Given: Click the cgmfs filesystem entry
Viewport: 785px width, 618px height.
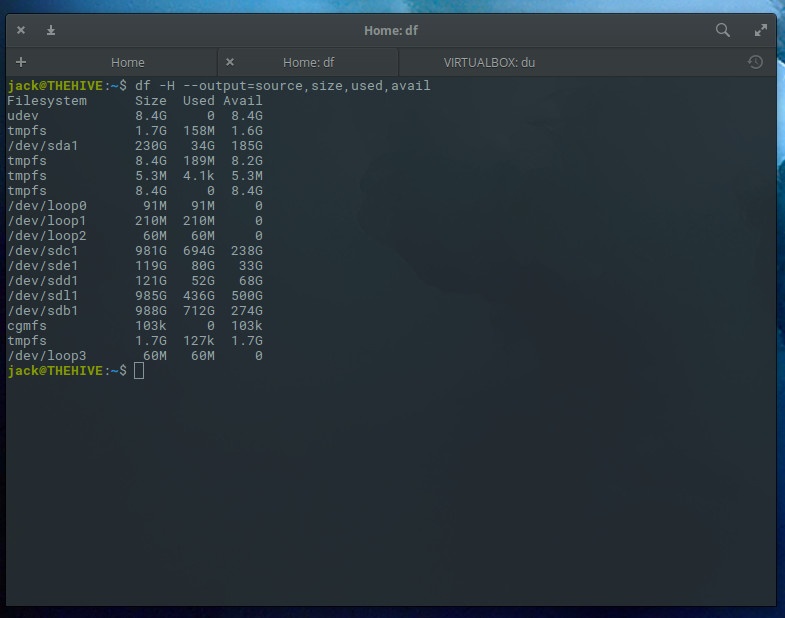Looking at the screenshot, I should coord(27,326).
